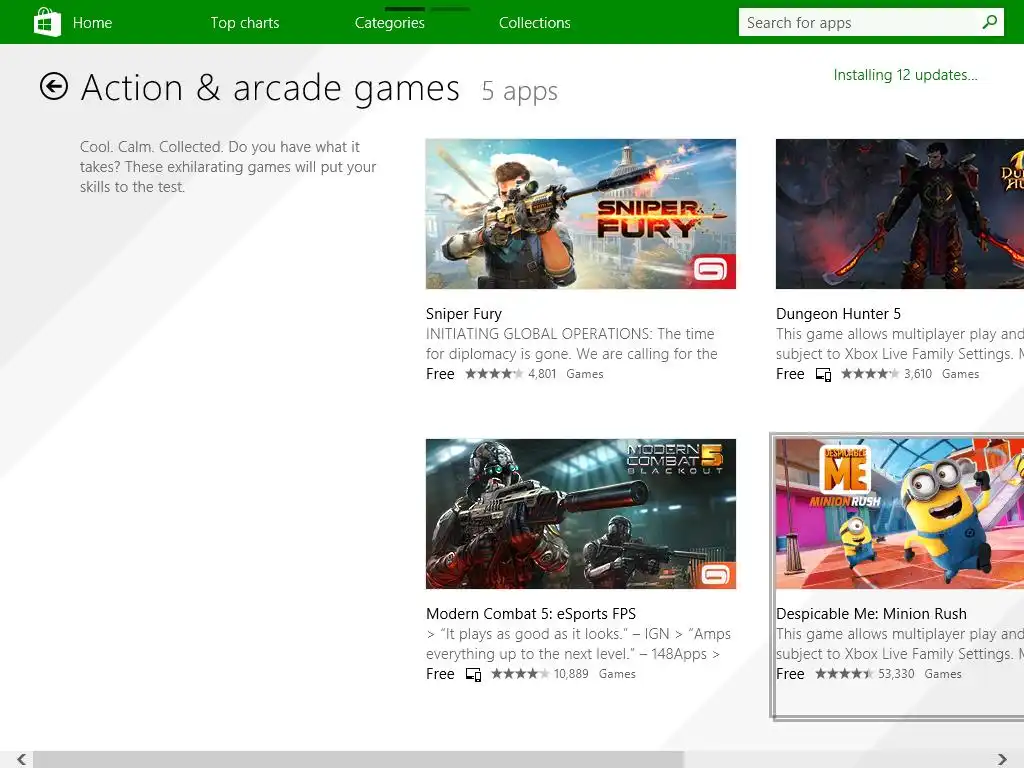Open the Top charts section
Image resolution: width=1024 pixels, height=768 pixels.
pyautogui.click(x=245, y=23)
